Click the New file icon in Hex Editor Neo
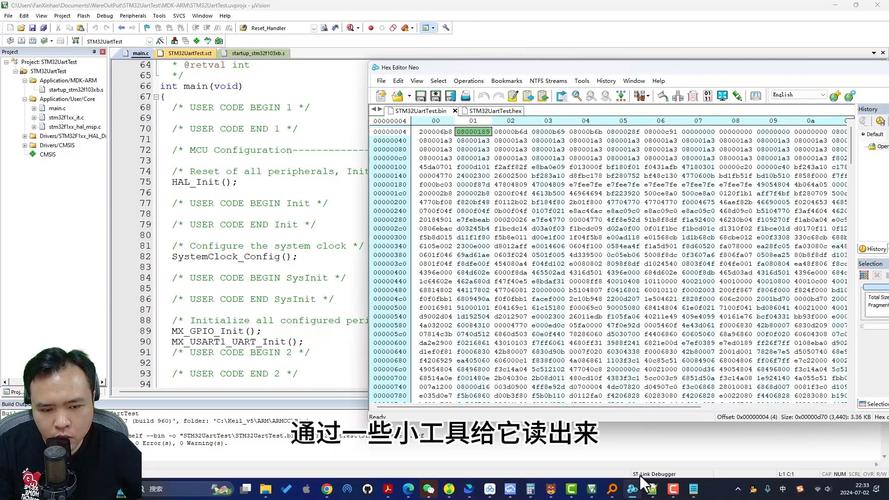This screenshot has width=889, height=500. (381, 96)
